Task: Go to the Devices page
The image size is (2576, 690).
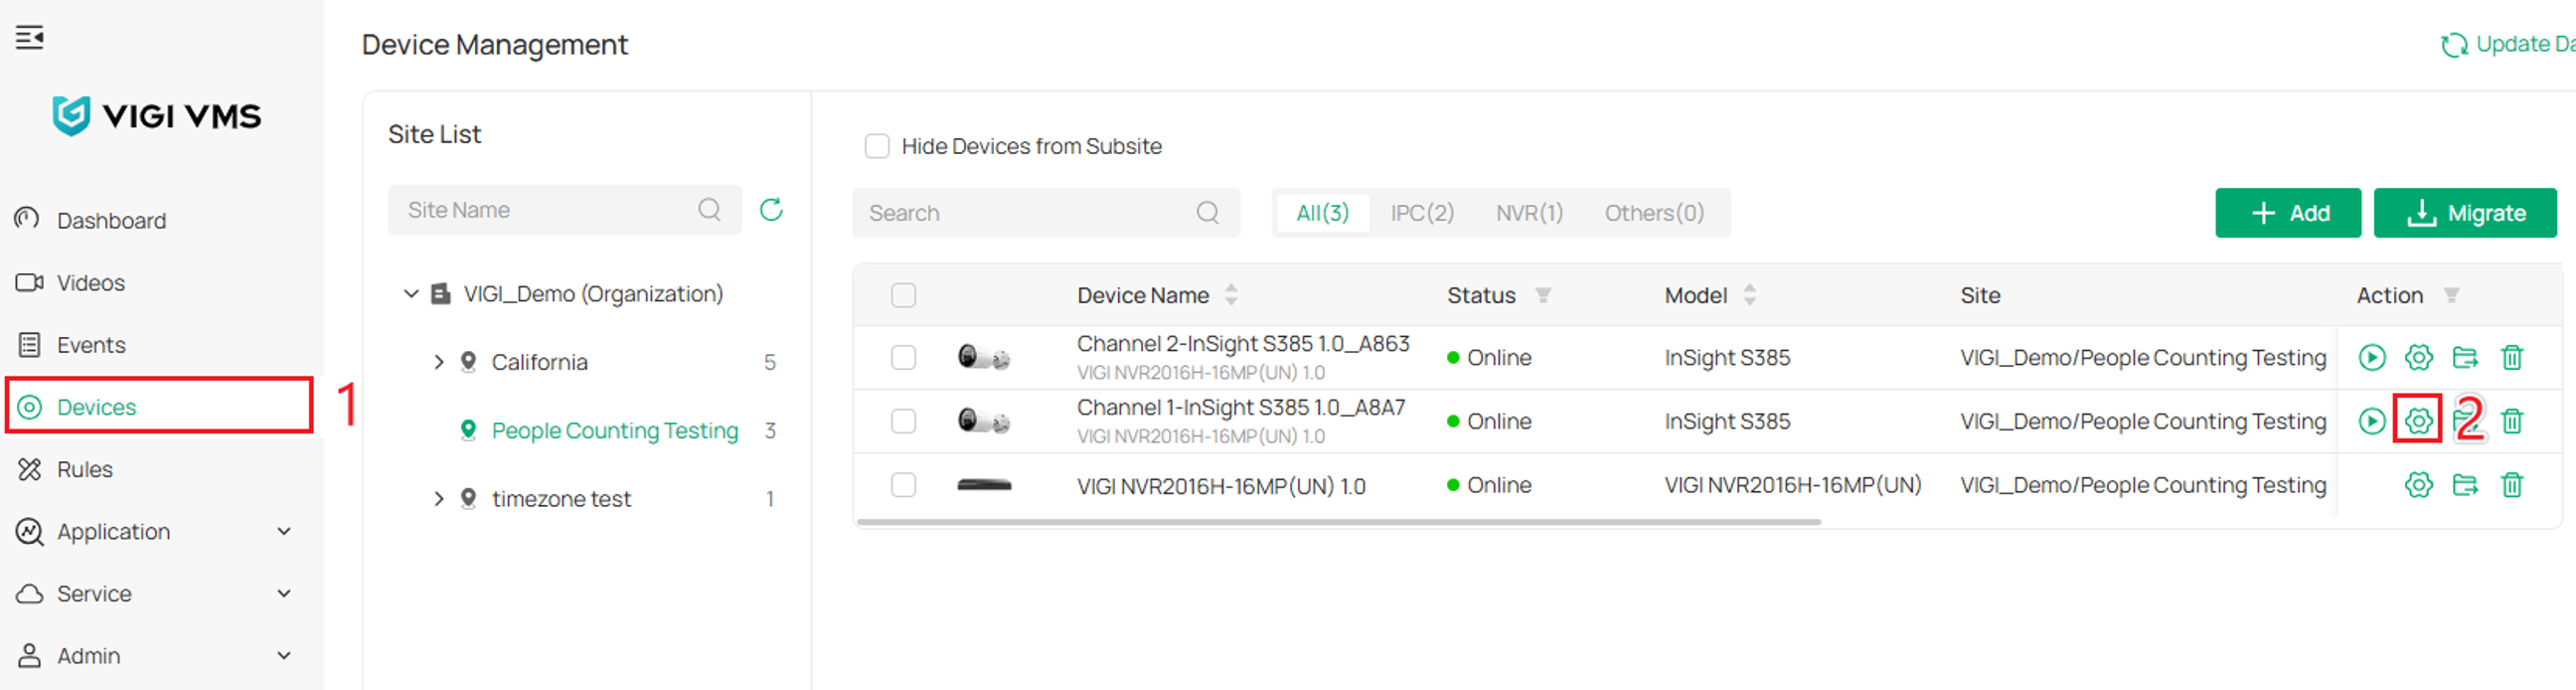Action: (160, 407)
